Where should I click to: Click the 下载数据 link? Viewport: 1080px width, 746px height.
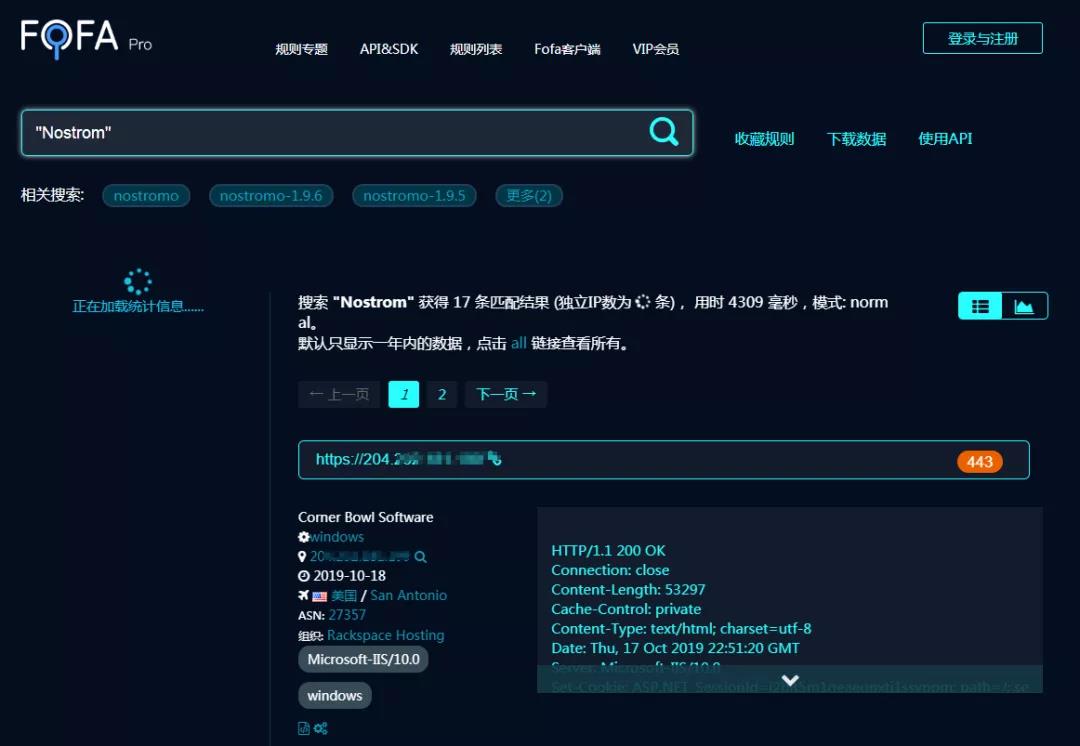pyautogui.click(x=856, y=138)
